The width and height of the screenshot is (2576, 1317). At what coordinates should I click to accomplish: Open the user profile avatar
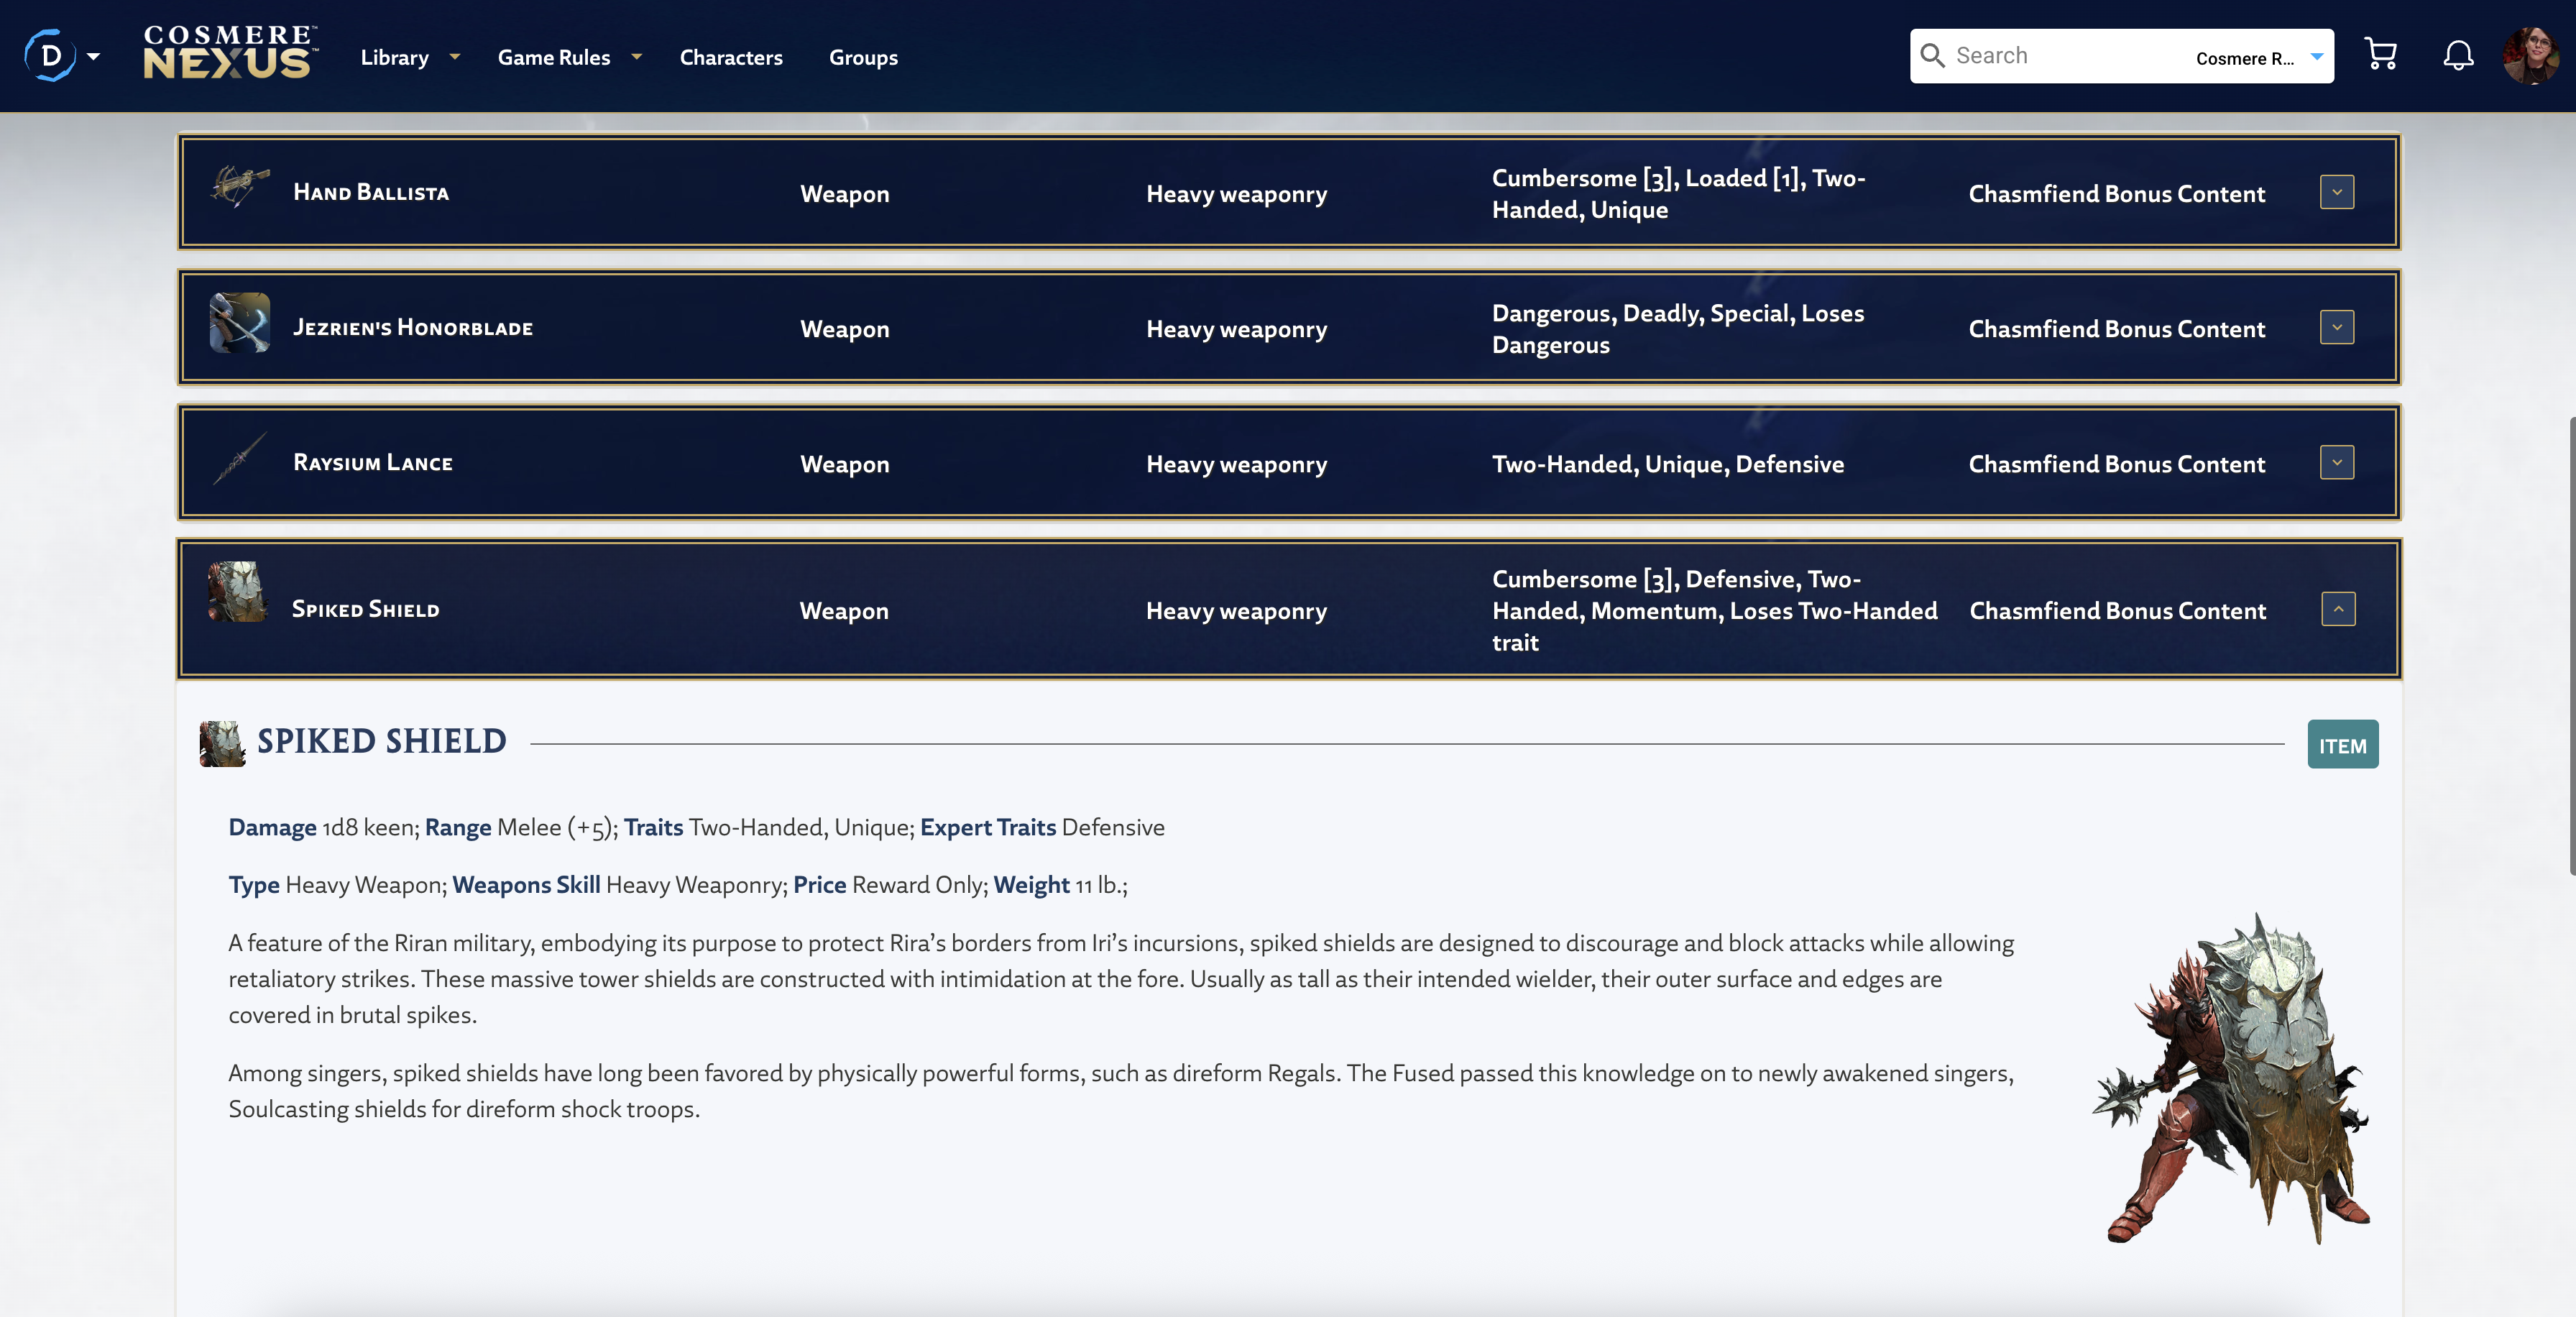click(2530, 55)
